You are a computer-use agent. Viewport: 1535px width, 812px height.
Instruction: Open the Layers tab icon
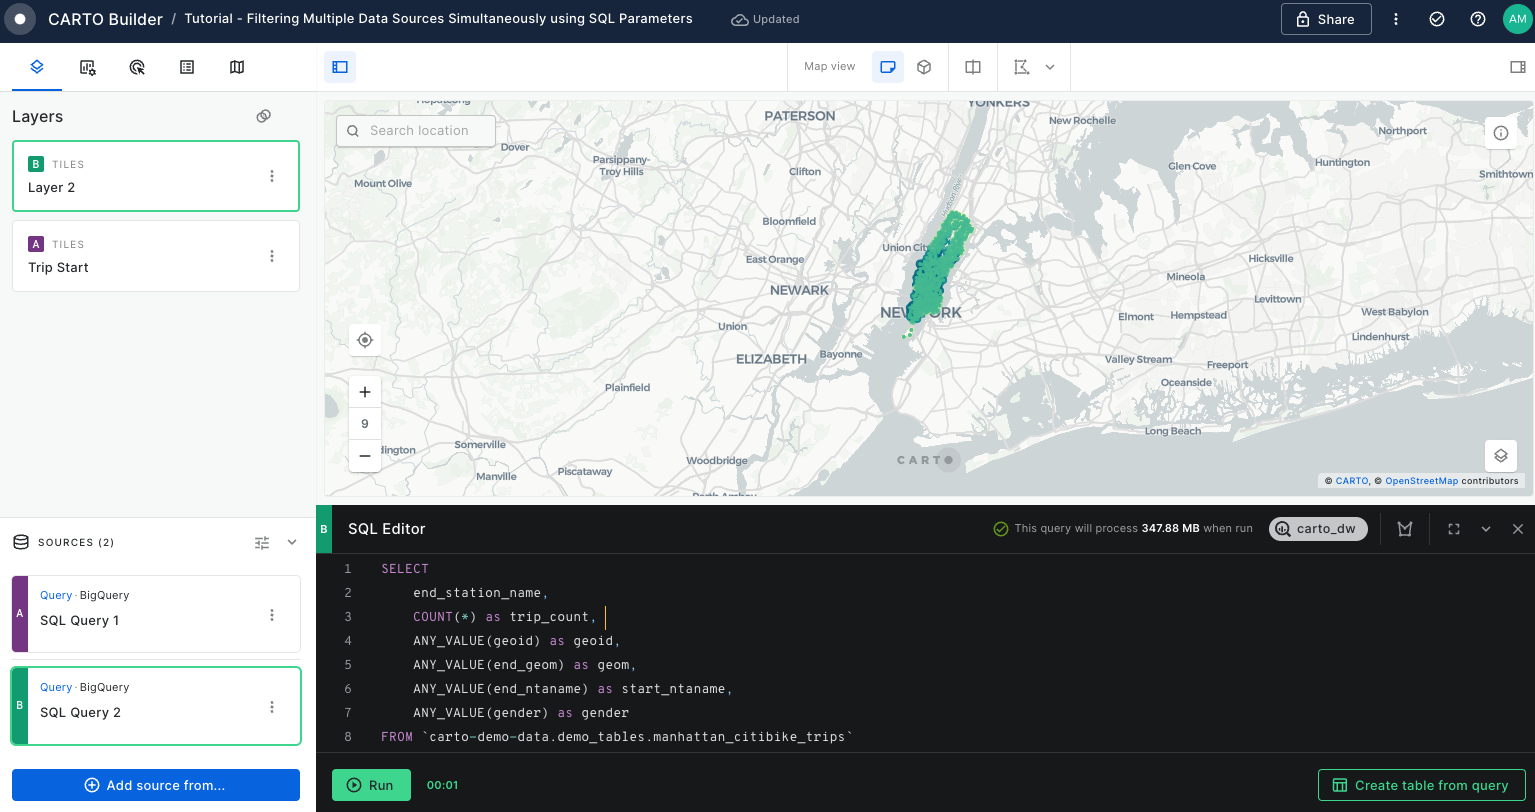[37, 67]
